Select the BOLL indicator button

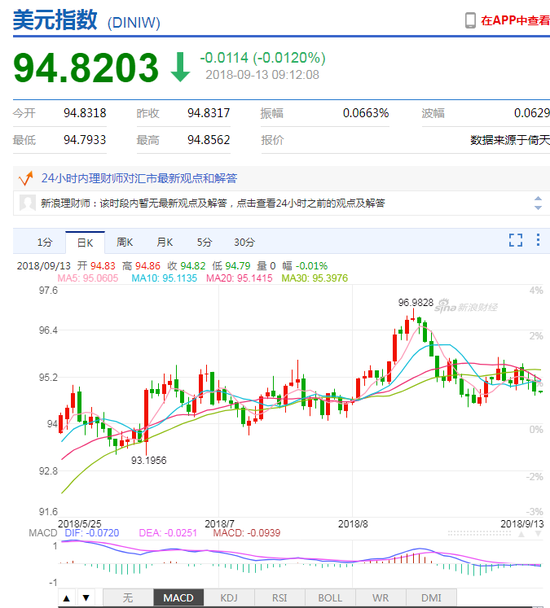pos(330,598)
